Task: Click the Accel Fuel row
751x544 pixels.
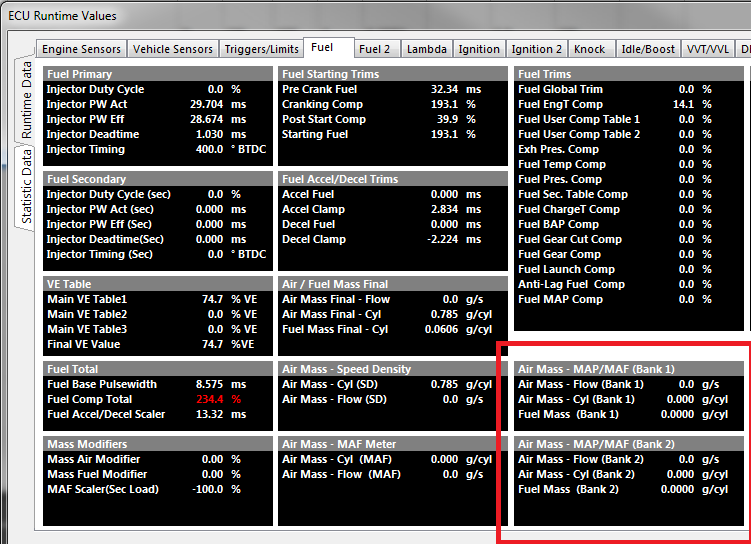Action: click(x=393, y=194)
